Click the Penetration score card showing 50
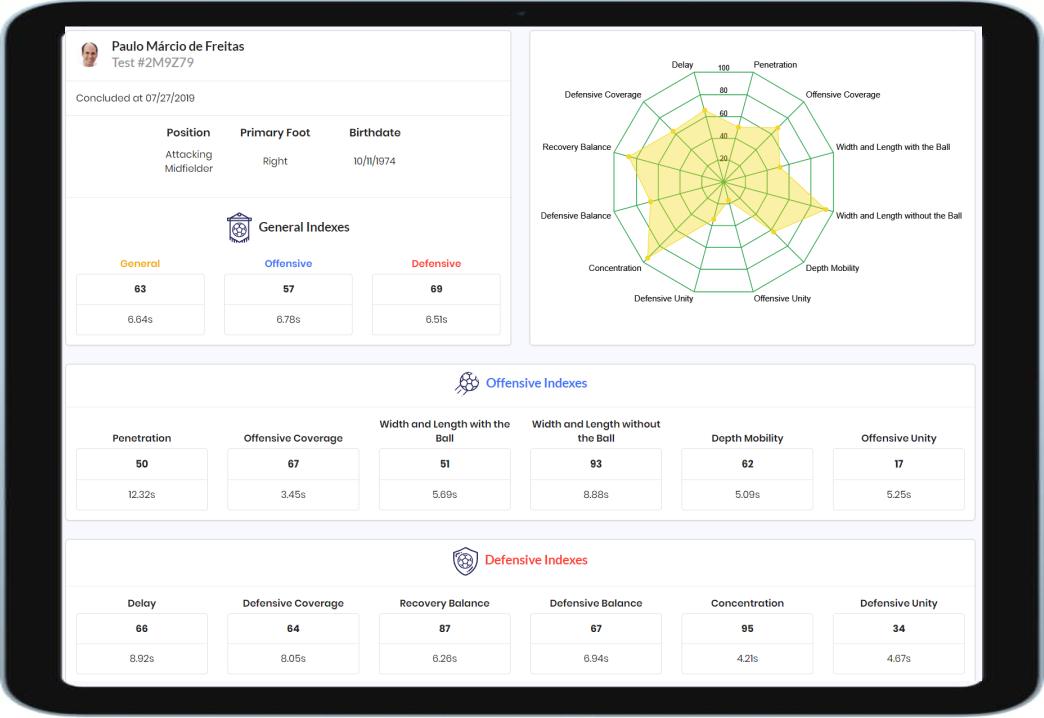The image size is (1044, 718). (142, 479)
